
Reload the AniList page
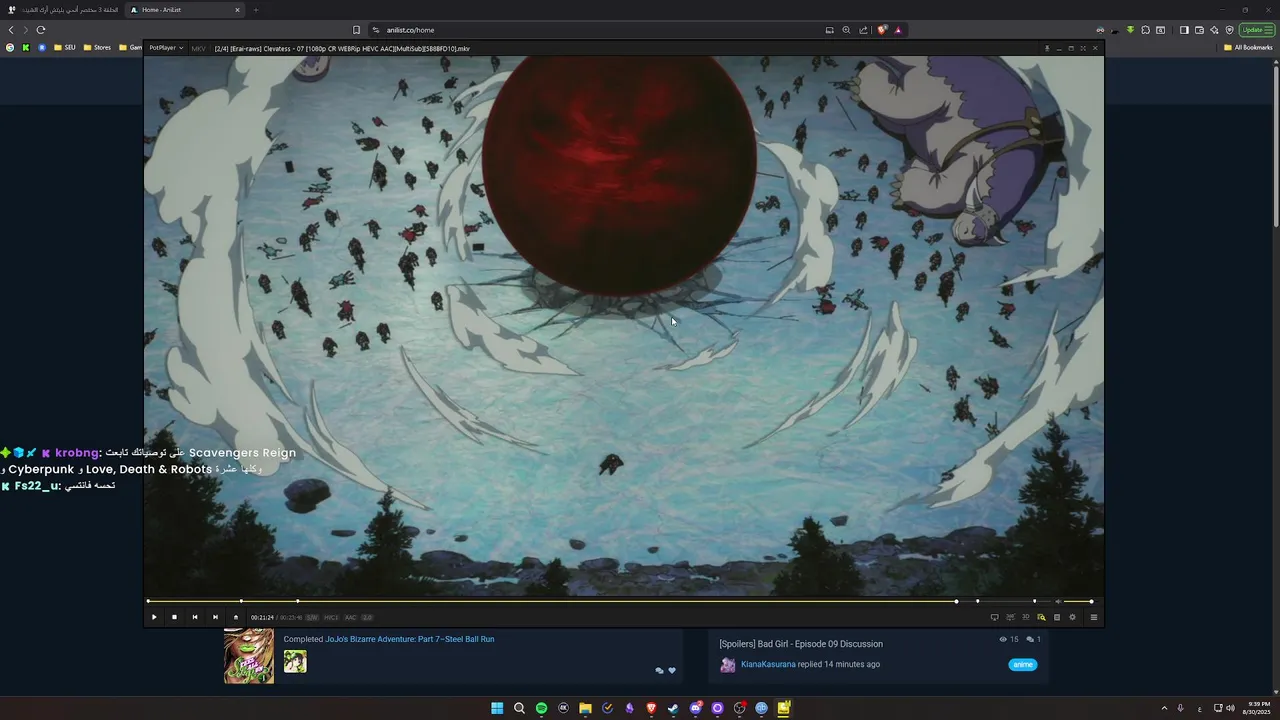(41, 30)
